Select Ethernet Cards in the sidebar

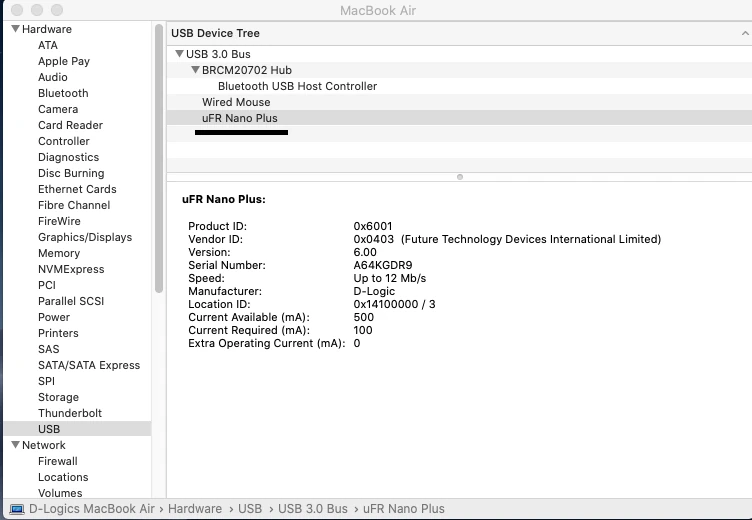tap(77, 189)
